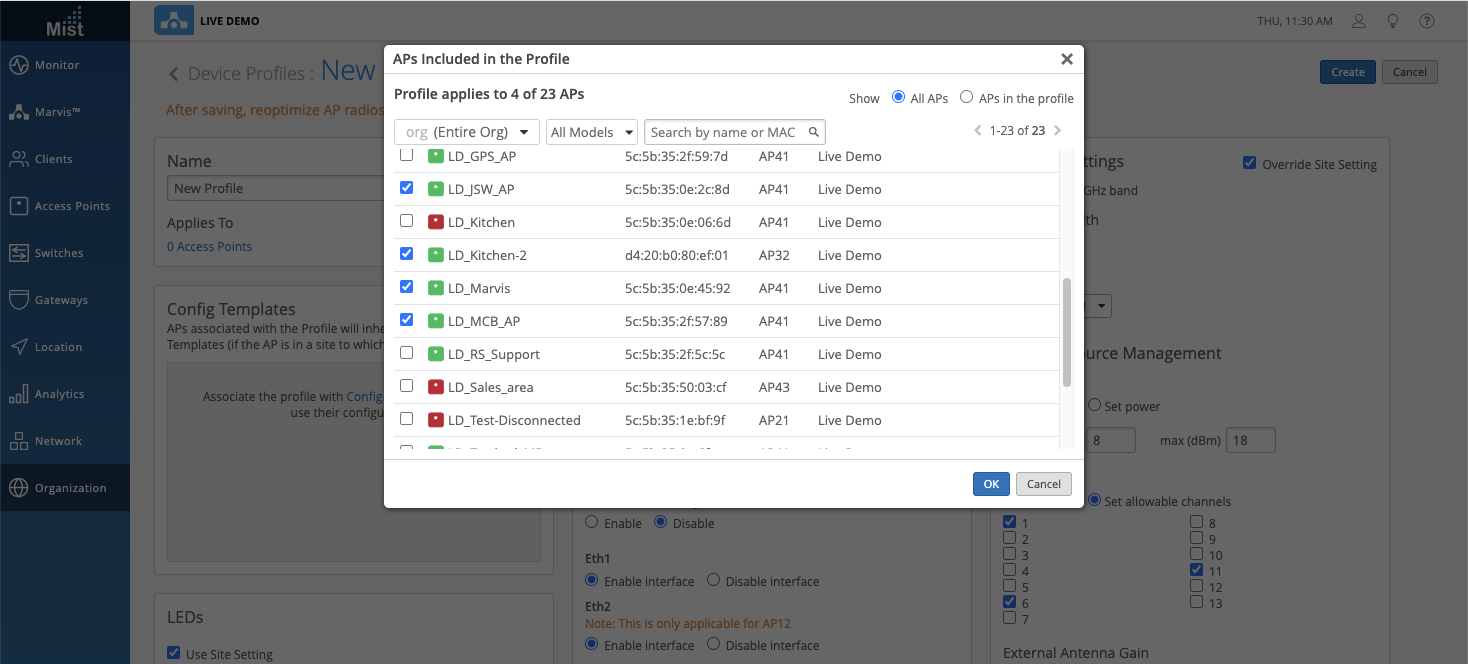Open the Location arrow icon

coord(19,347)
